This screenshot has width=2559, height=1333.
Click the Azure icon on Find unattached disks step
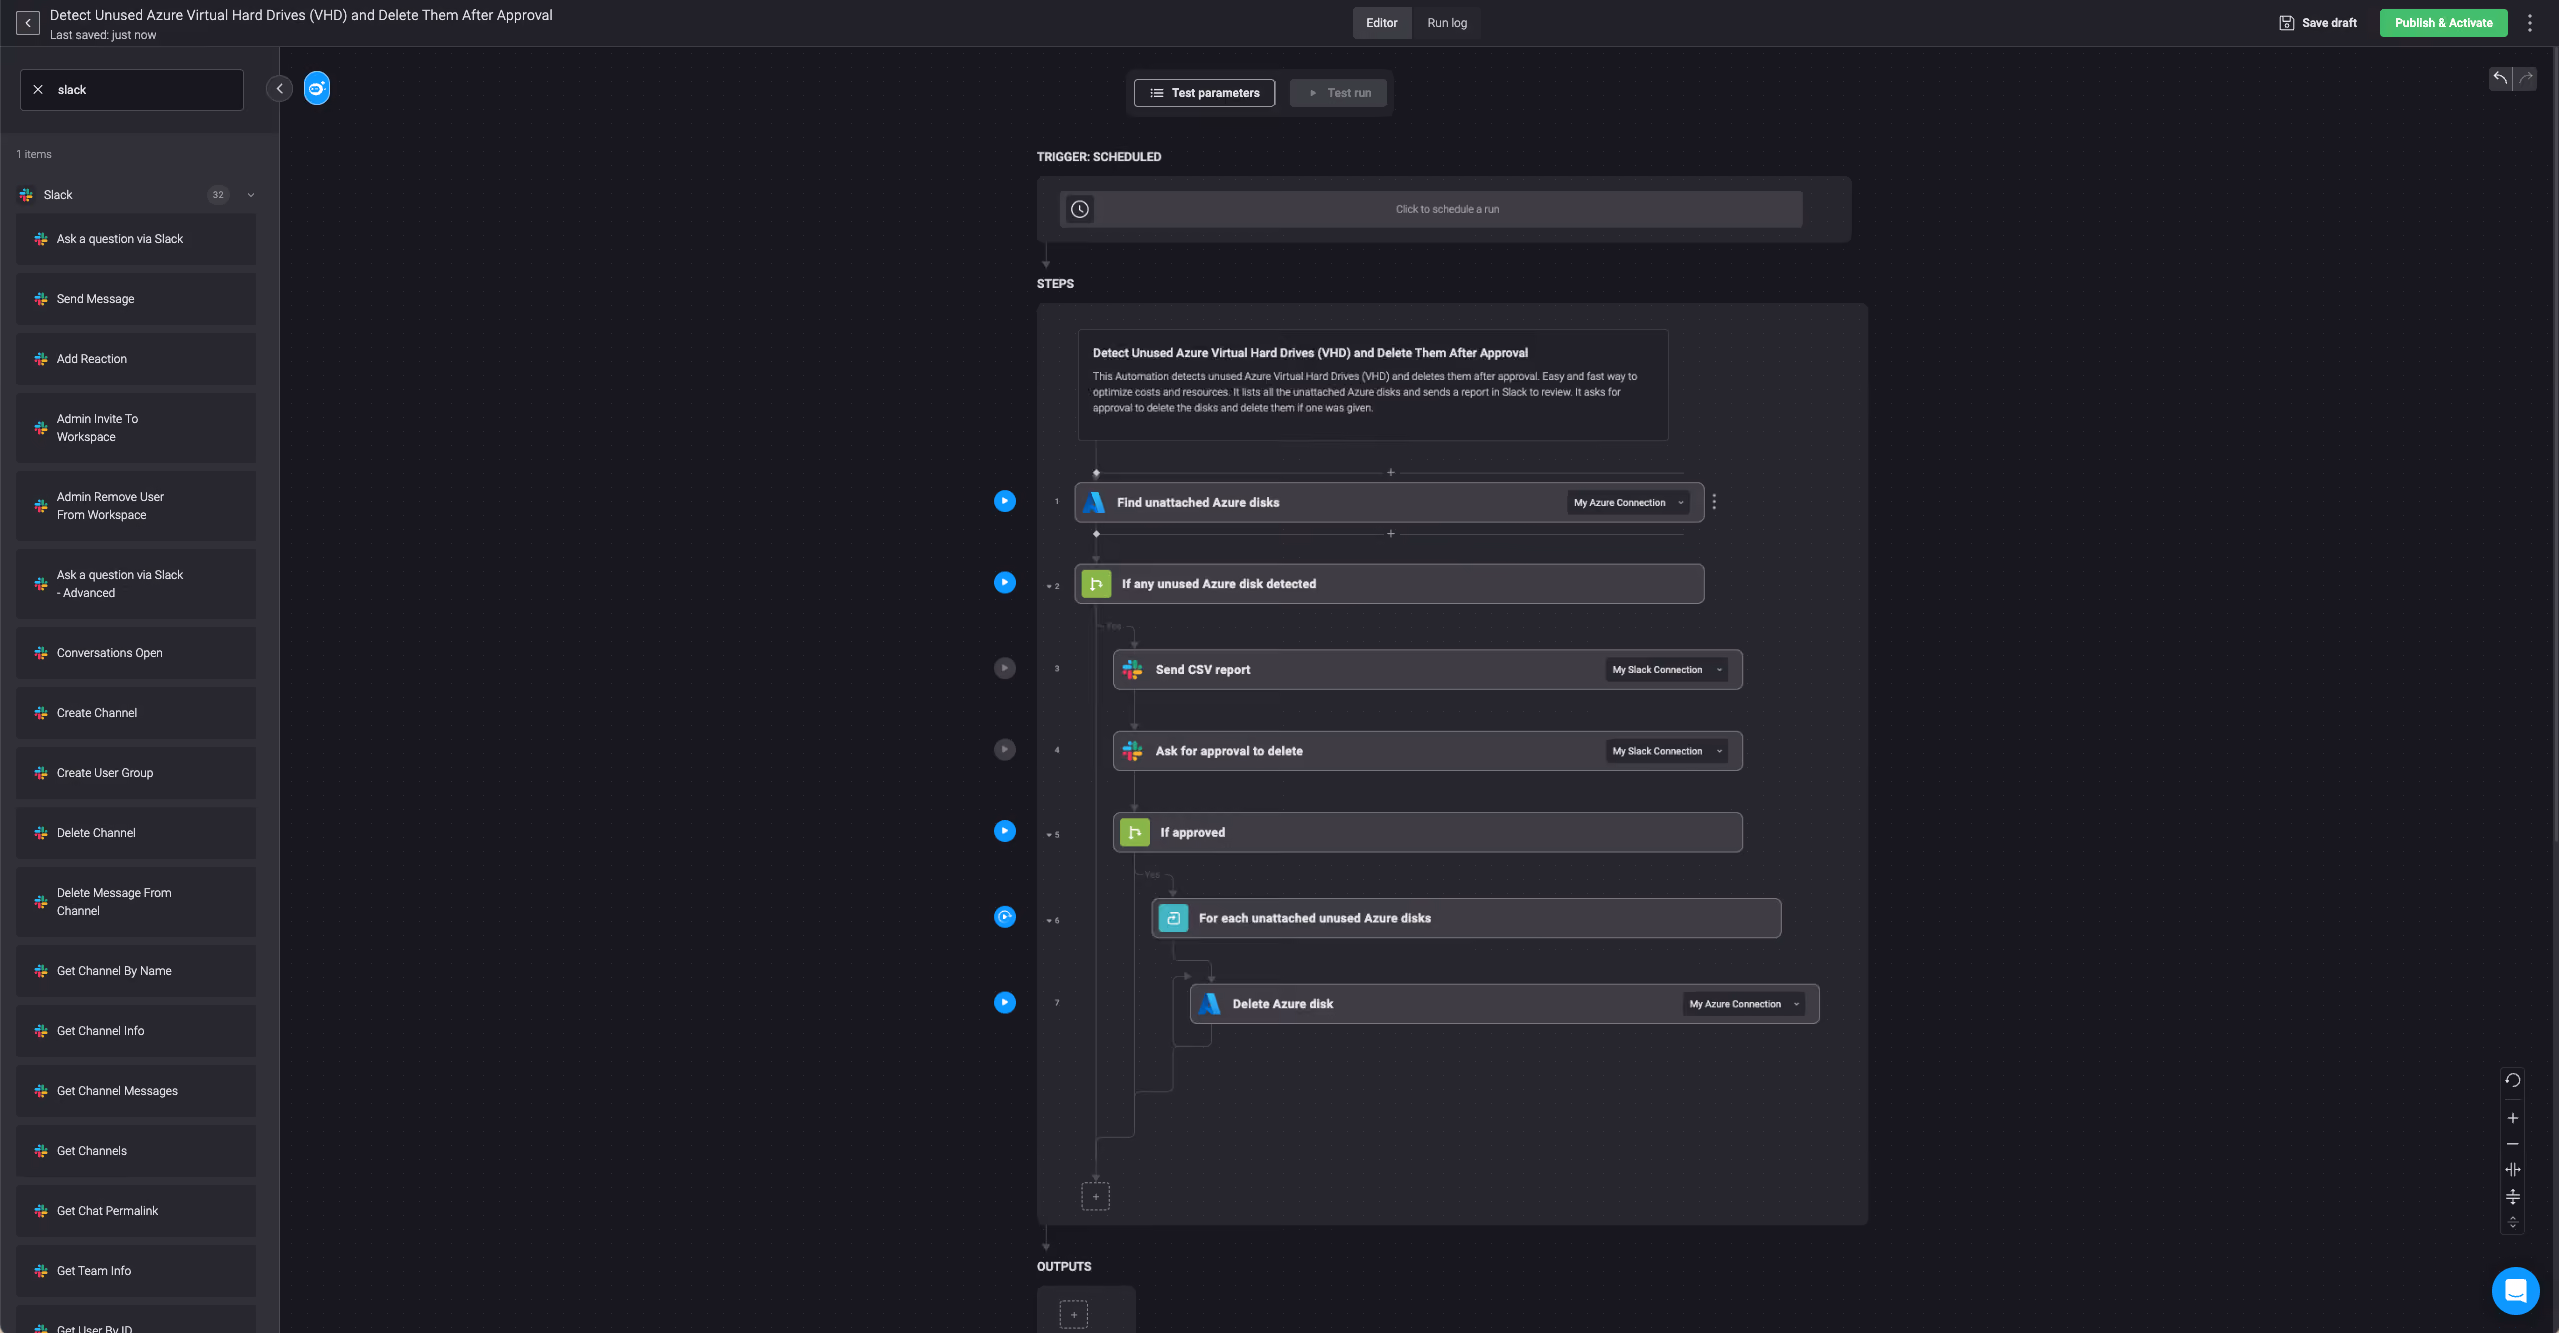click(x=1095, y=502)
